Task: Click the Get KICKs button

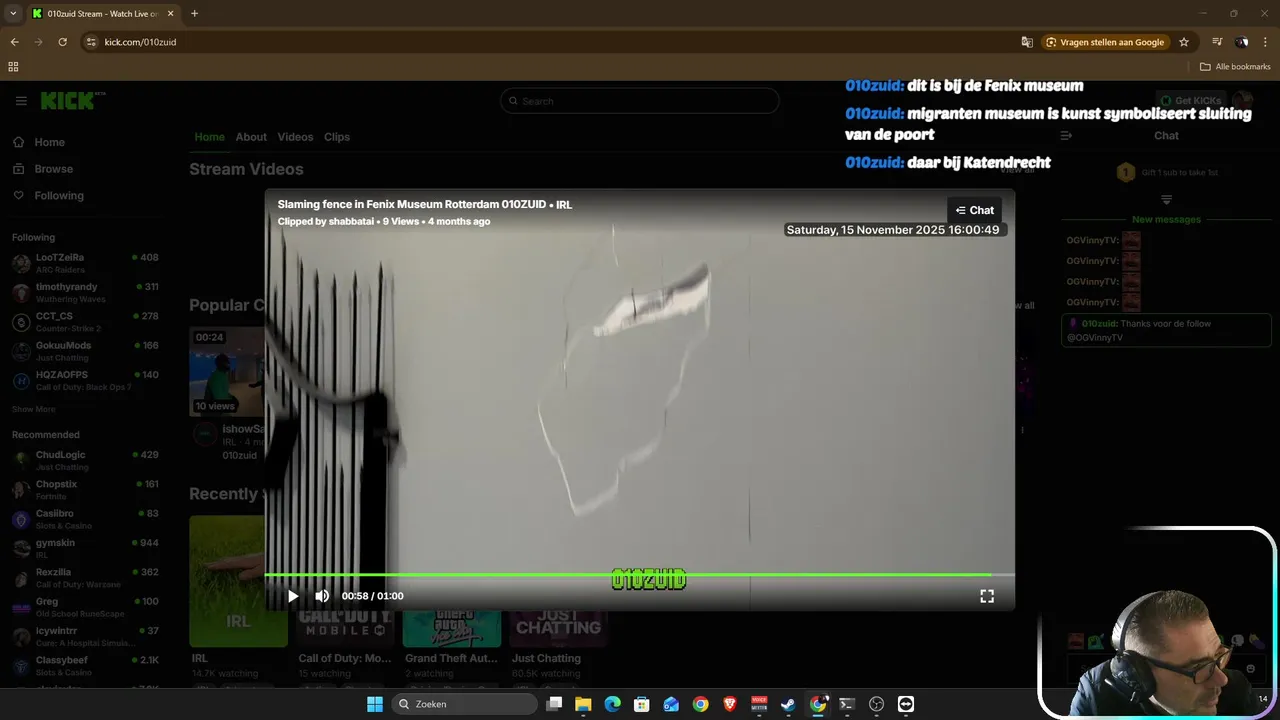Action: pos(1190,101)
